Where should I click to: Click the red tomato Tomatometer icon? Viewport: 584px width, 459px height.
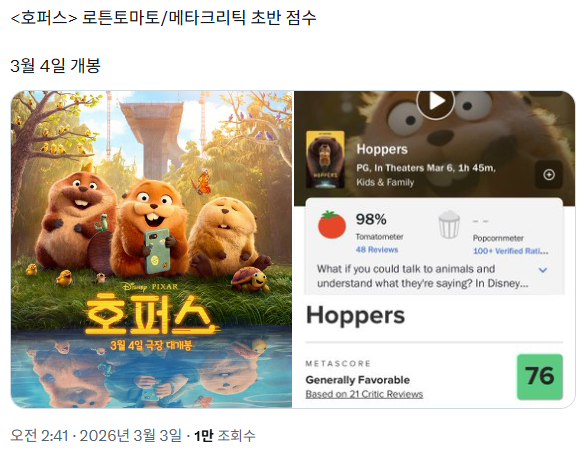[x=331, y=225]
